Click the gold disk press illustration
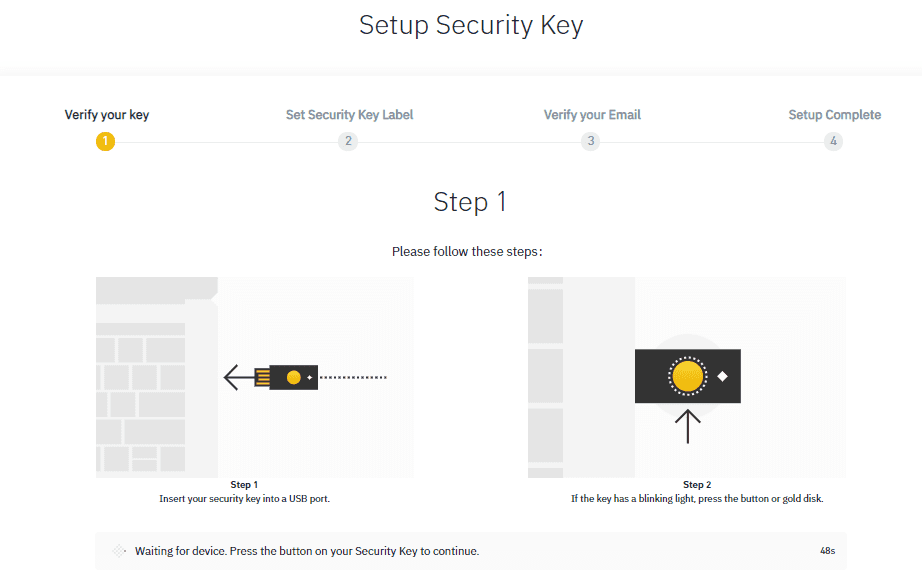This screenshot has height=582, width=922. tap(687, 377)
